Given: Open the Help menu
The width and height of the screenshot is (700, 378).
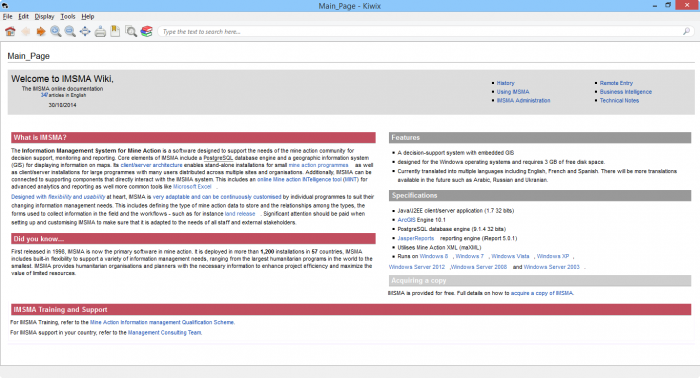Looking at the screenshot, I should click(88, 17).
